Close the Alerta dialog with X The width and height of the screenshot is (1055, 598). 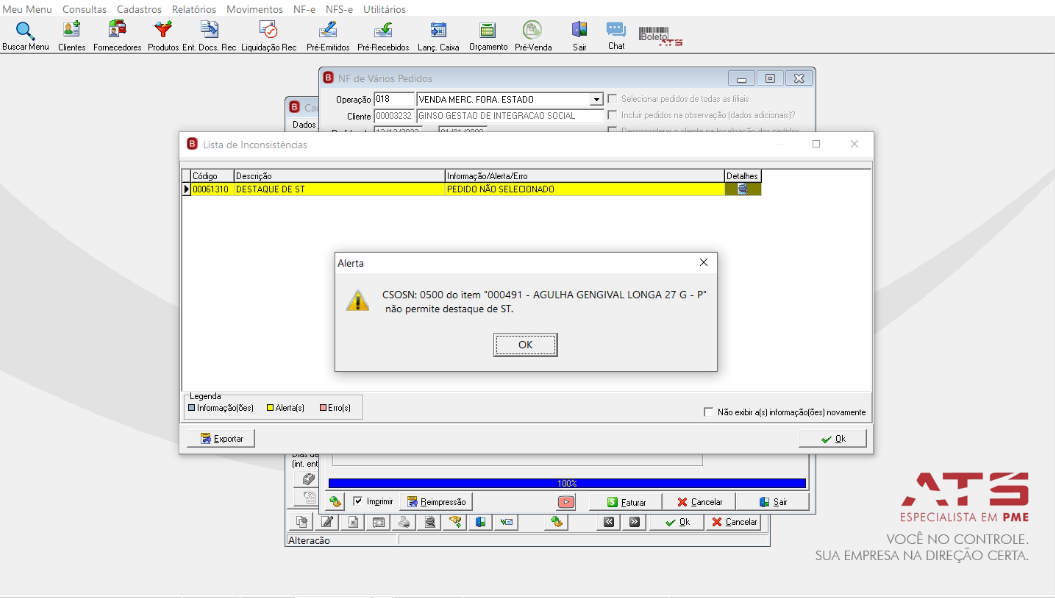coord(703,262)
